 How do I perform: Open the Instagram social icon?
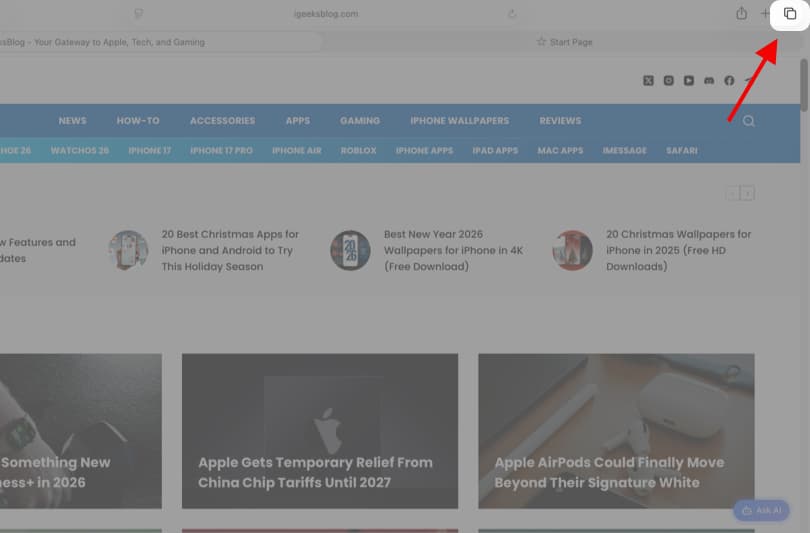[x=668, y=81]
